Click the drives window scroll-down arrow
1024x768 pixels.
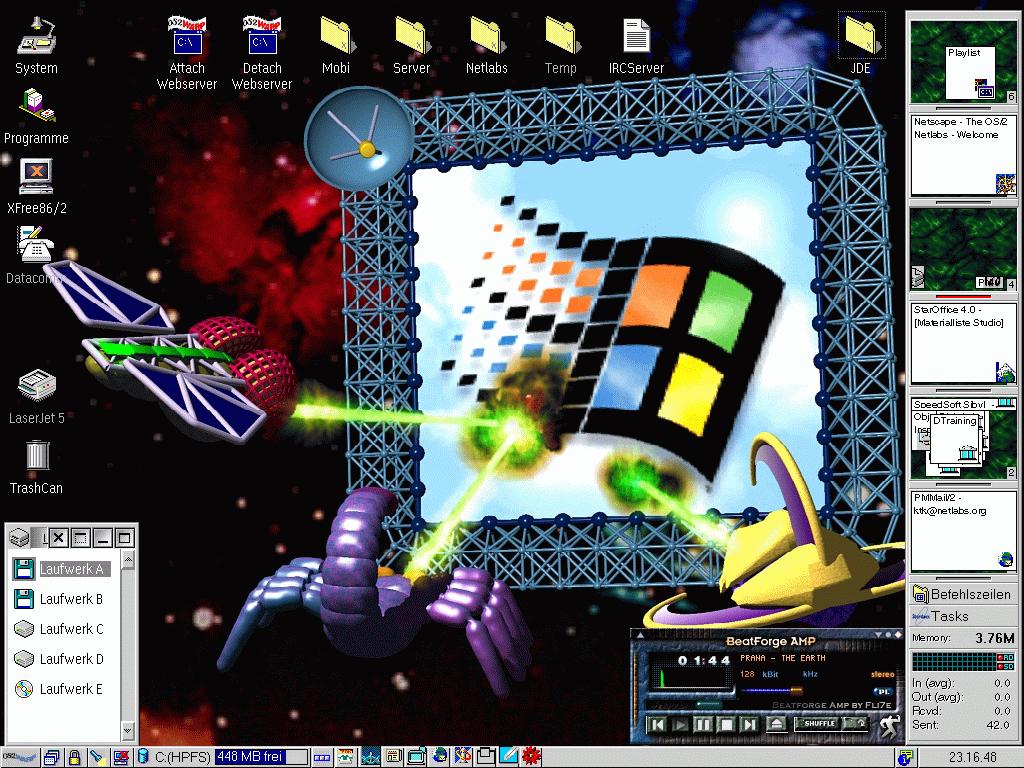(128, 732)
